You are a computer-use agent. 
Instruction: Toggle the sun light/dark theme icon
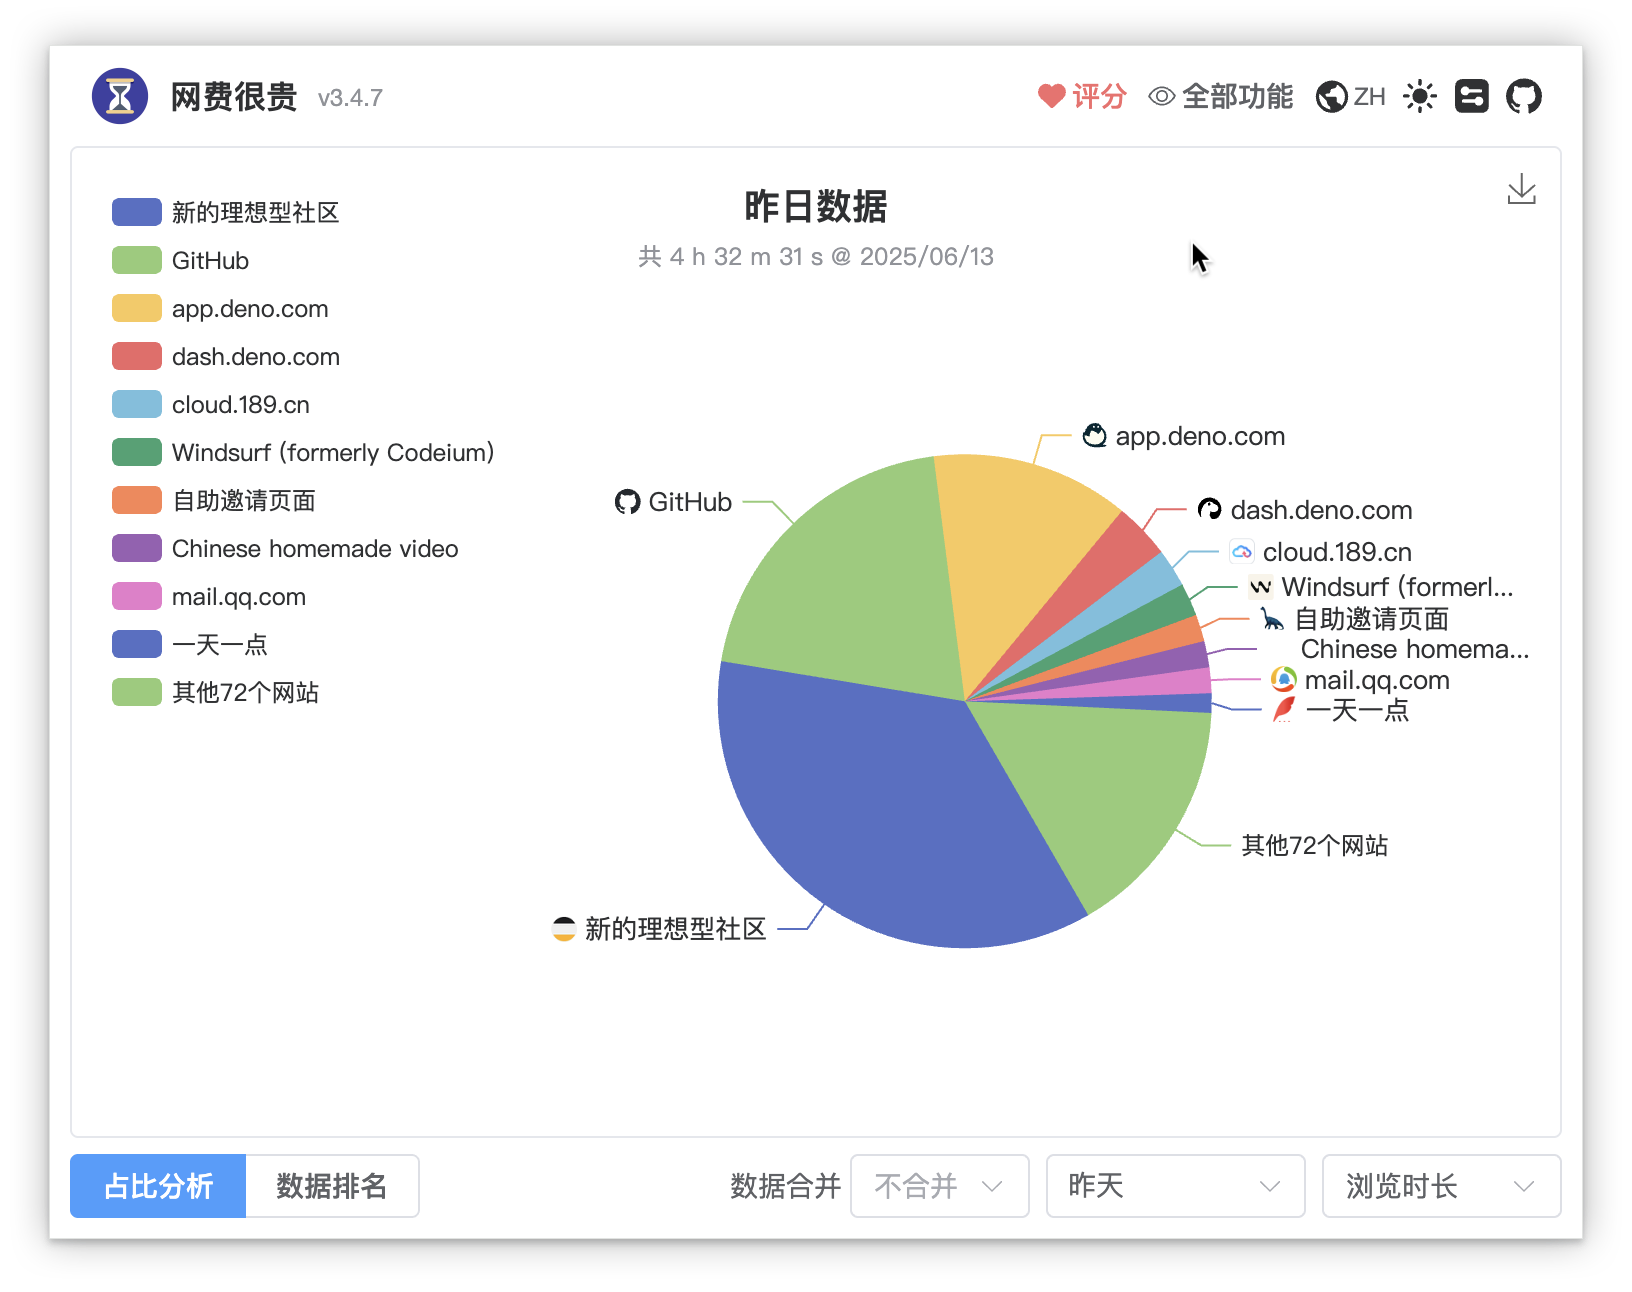[x=1420, y=96]
